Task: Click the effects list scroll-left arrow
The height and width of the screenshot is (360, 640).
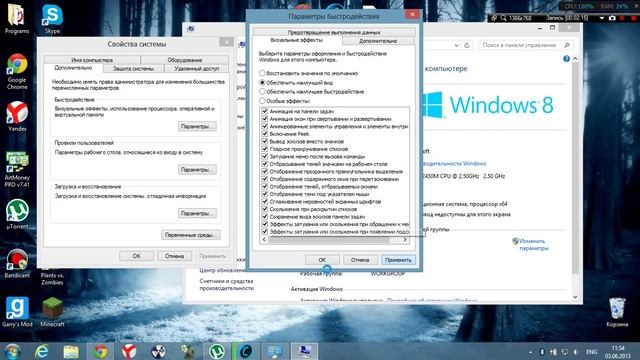Action: (264, 240)
